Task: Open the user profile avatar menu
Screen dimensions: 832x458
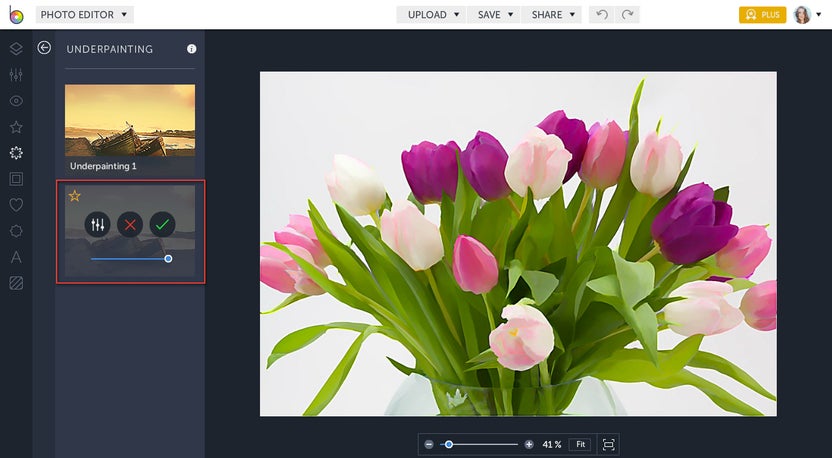Action: tap(807, 15)
